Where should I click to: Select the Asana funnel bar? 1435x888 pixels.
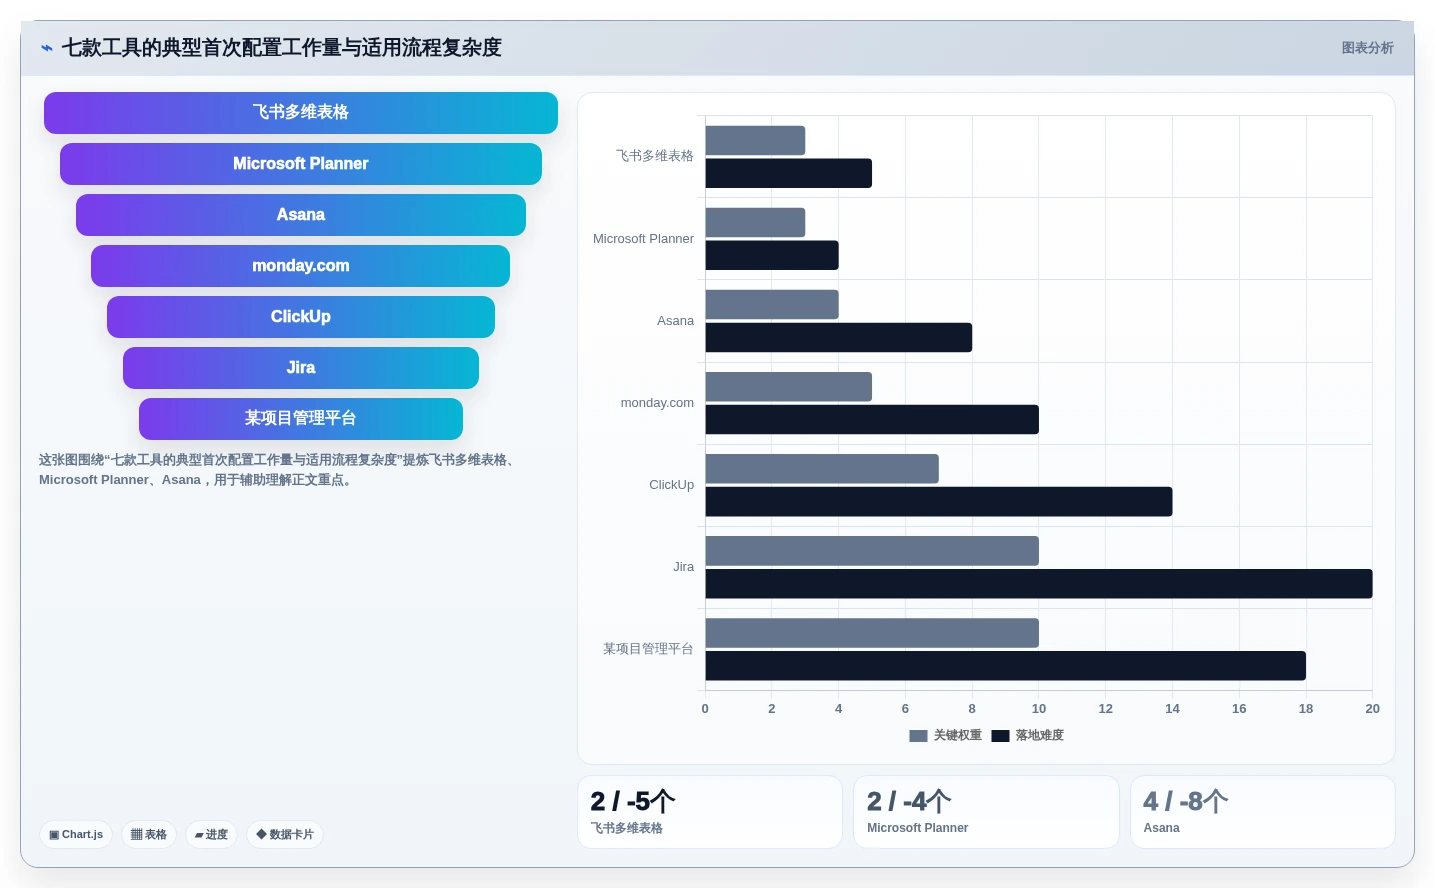coord(301,215)
